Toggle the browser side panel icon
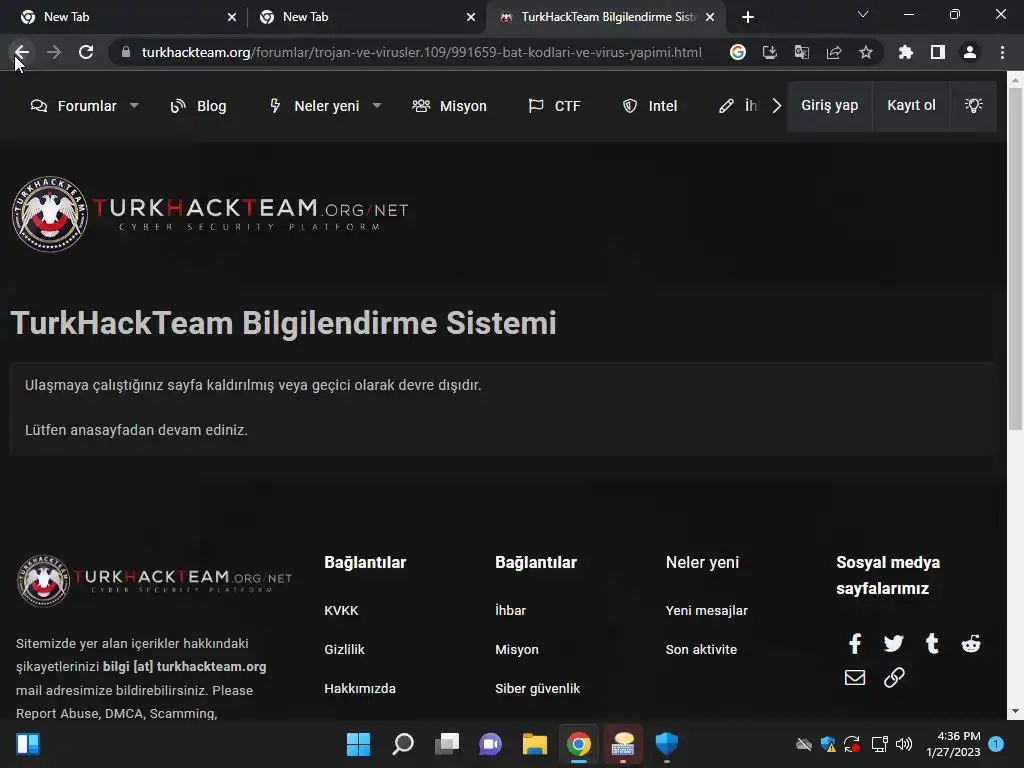1024x768 pixels. click(x=937, y=52)
